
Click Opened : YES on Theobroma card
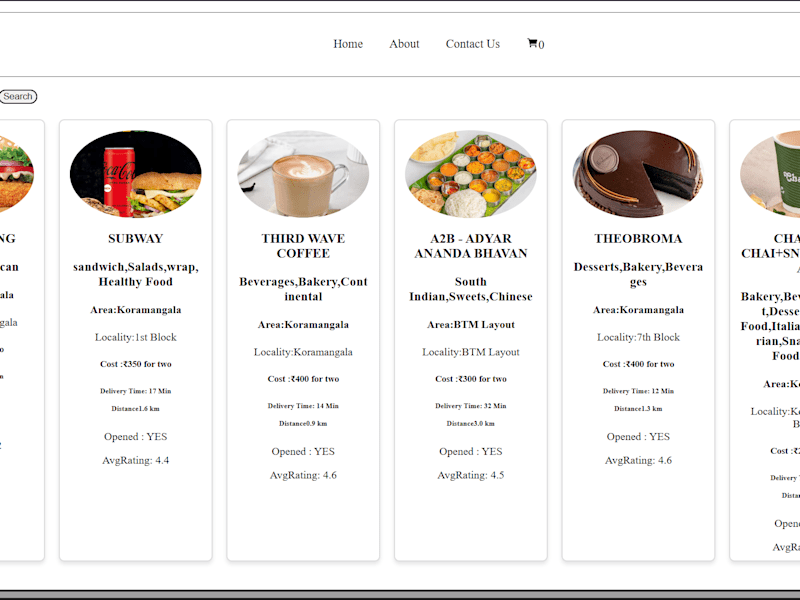(638, 437)
